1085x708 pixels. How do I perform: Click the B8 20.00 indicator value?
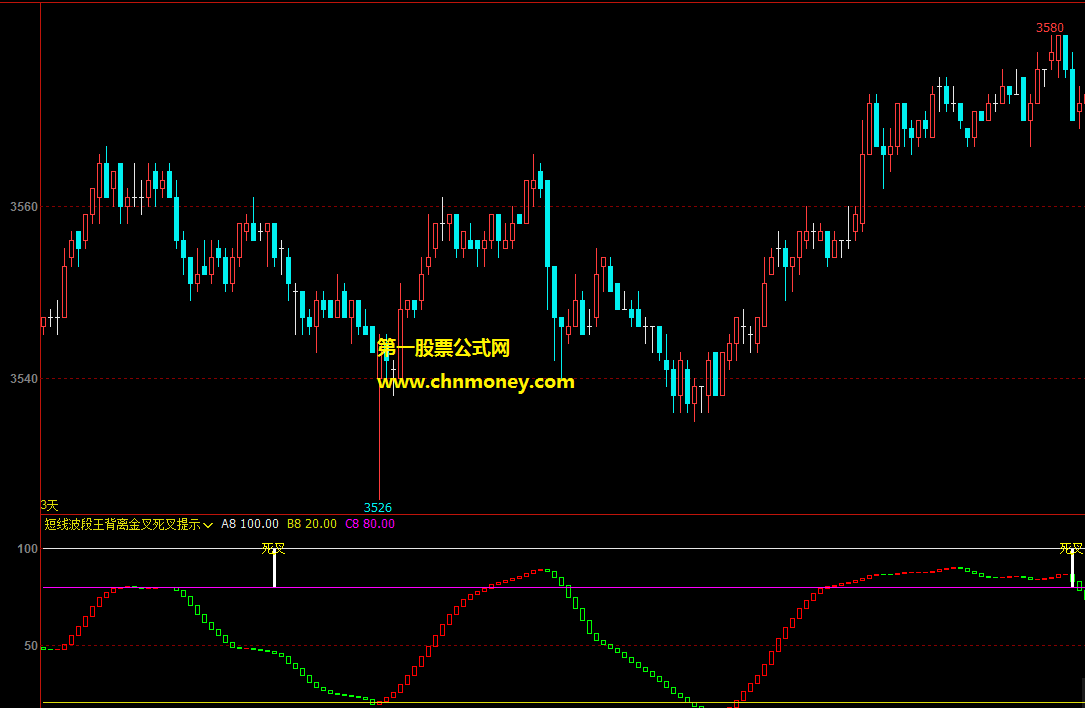[x=311, y=525]
